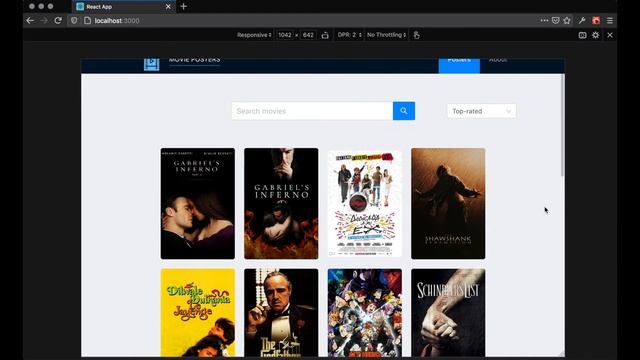This screenshot has width=640, height=360.
Task: Open the Schindler's List poster
Action: (x=448, y=313)
